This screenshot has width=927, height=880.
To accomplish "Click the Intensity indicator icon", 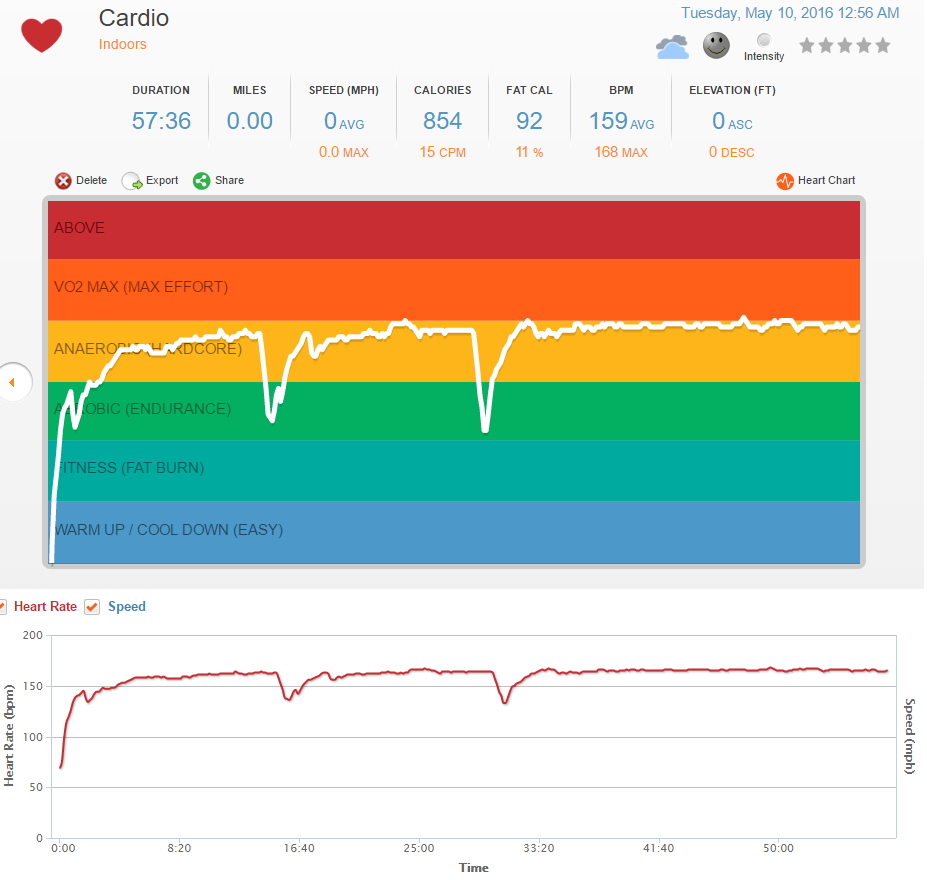I will point(763,43).
